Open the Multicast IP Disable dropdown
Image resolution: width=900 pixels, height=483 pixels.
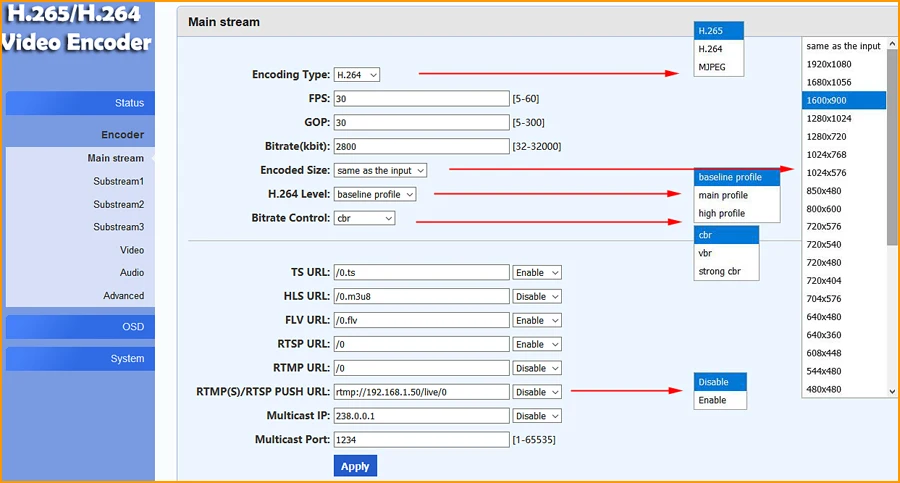click(537, 416)
